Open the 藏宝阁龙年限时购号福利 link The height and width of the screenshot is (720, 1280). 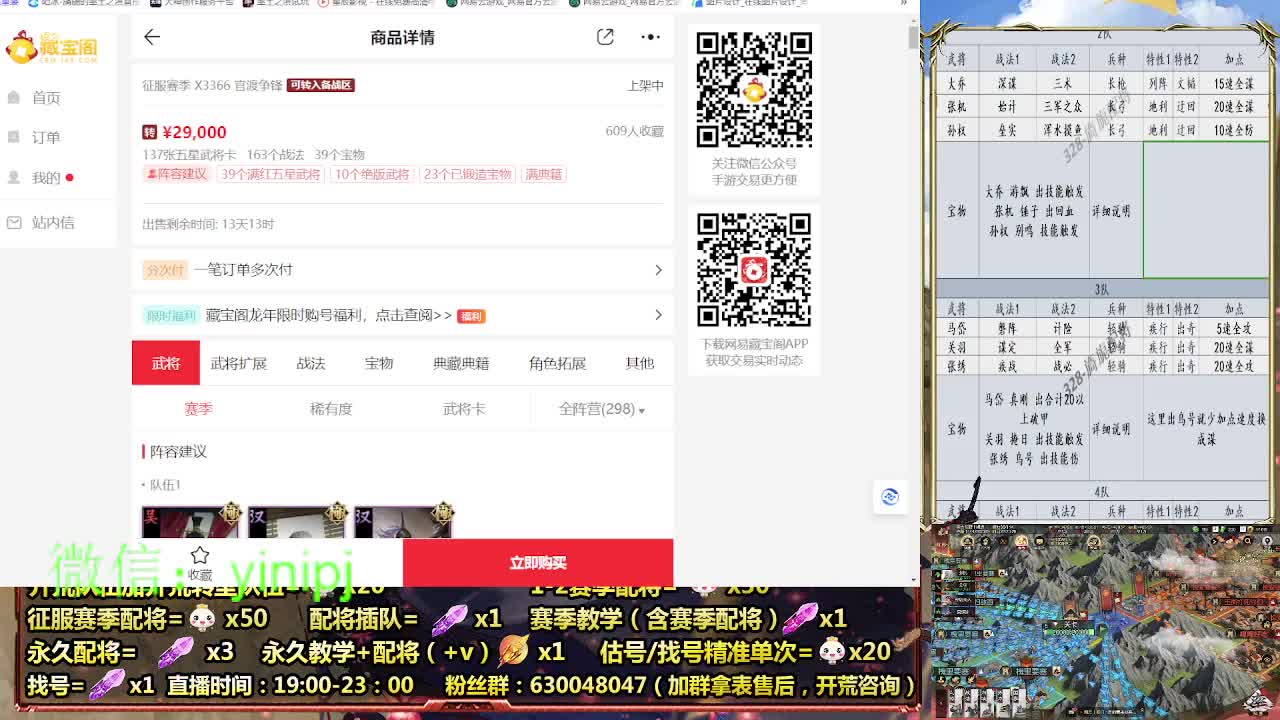[329, 315]
